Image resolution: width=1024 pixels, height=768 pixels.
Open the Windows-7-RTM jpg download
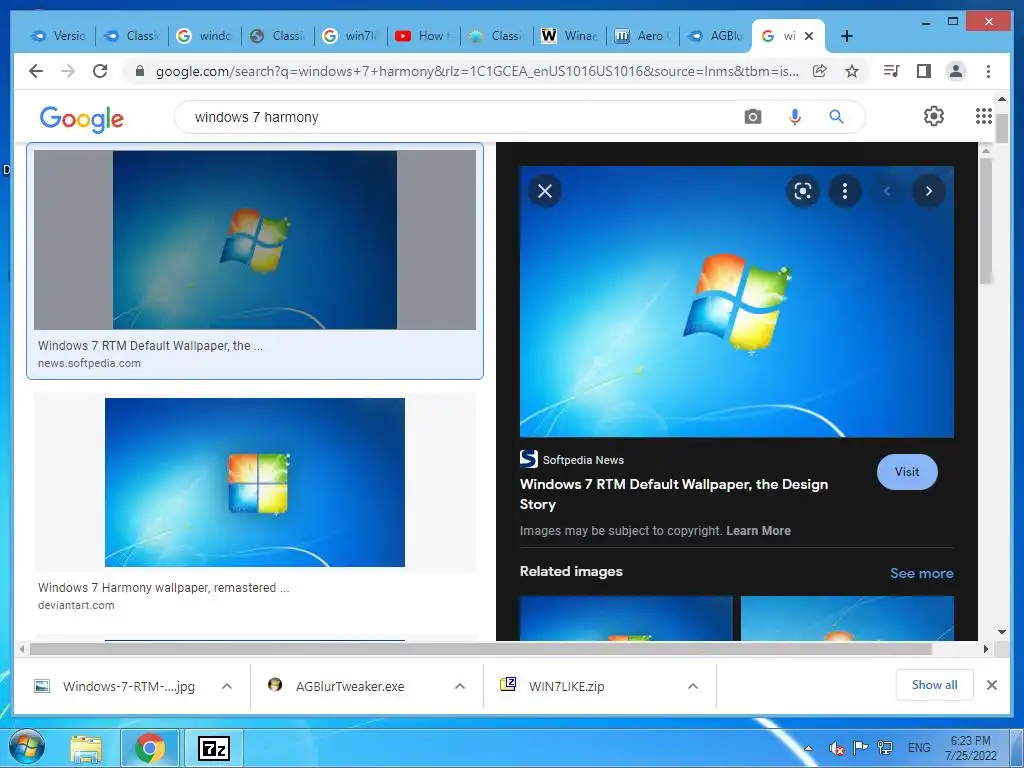(129, 686)
